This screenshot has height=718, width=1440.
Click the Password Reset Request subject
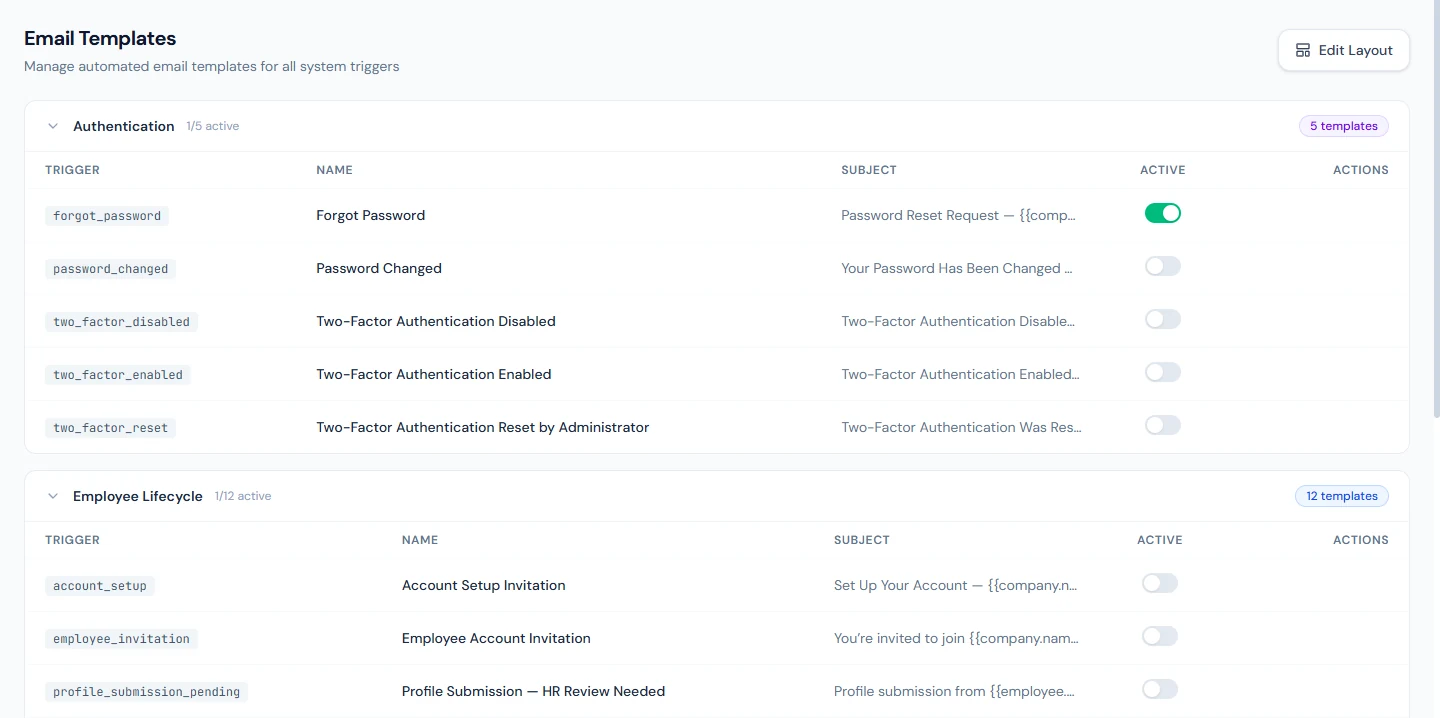[x=959, y=215]
